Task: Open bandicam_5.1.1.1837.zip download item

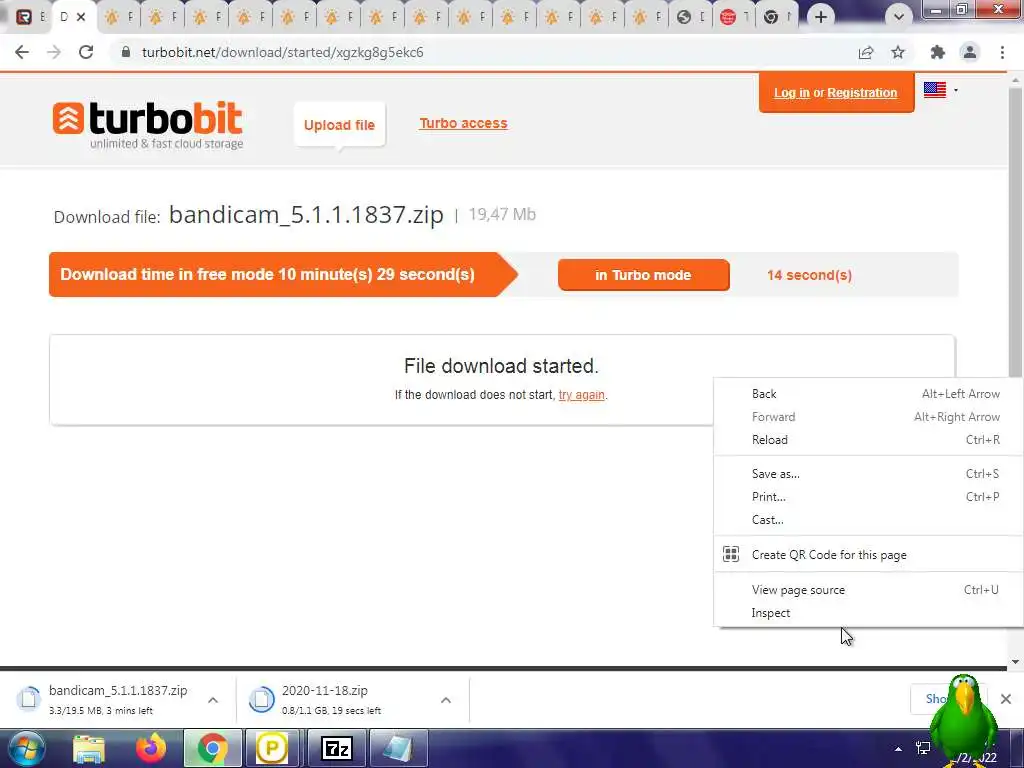Action: [x=104, y=699]
